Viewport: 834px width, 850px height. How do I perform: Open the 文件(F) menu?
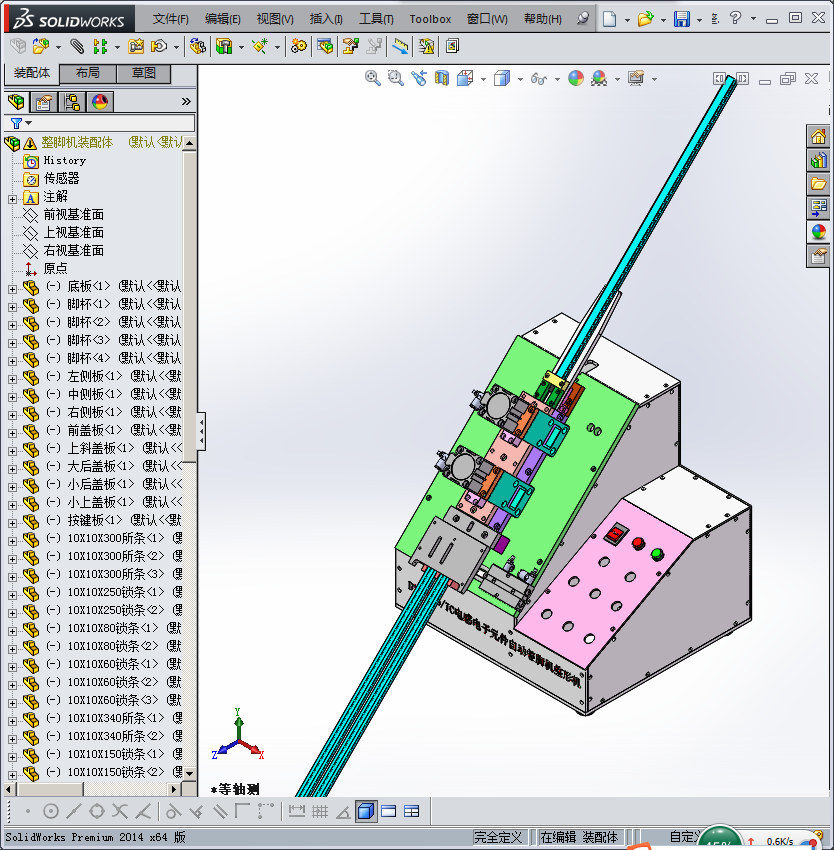pyautogui.click(x=170, y=19)
